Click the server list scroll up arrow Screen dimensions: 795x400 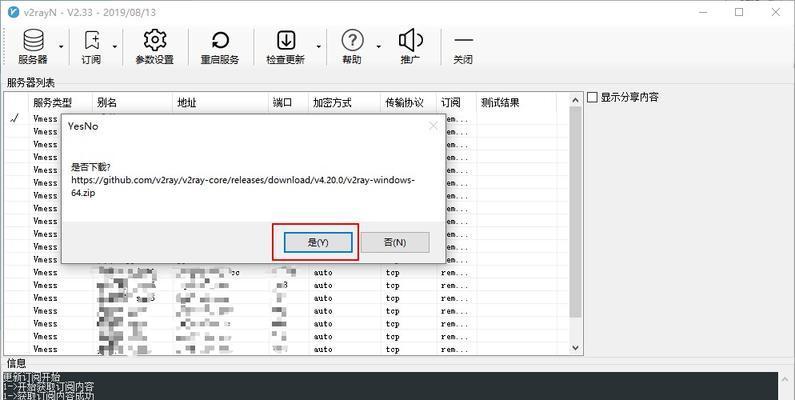click(x=575, y=100)
